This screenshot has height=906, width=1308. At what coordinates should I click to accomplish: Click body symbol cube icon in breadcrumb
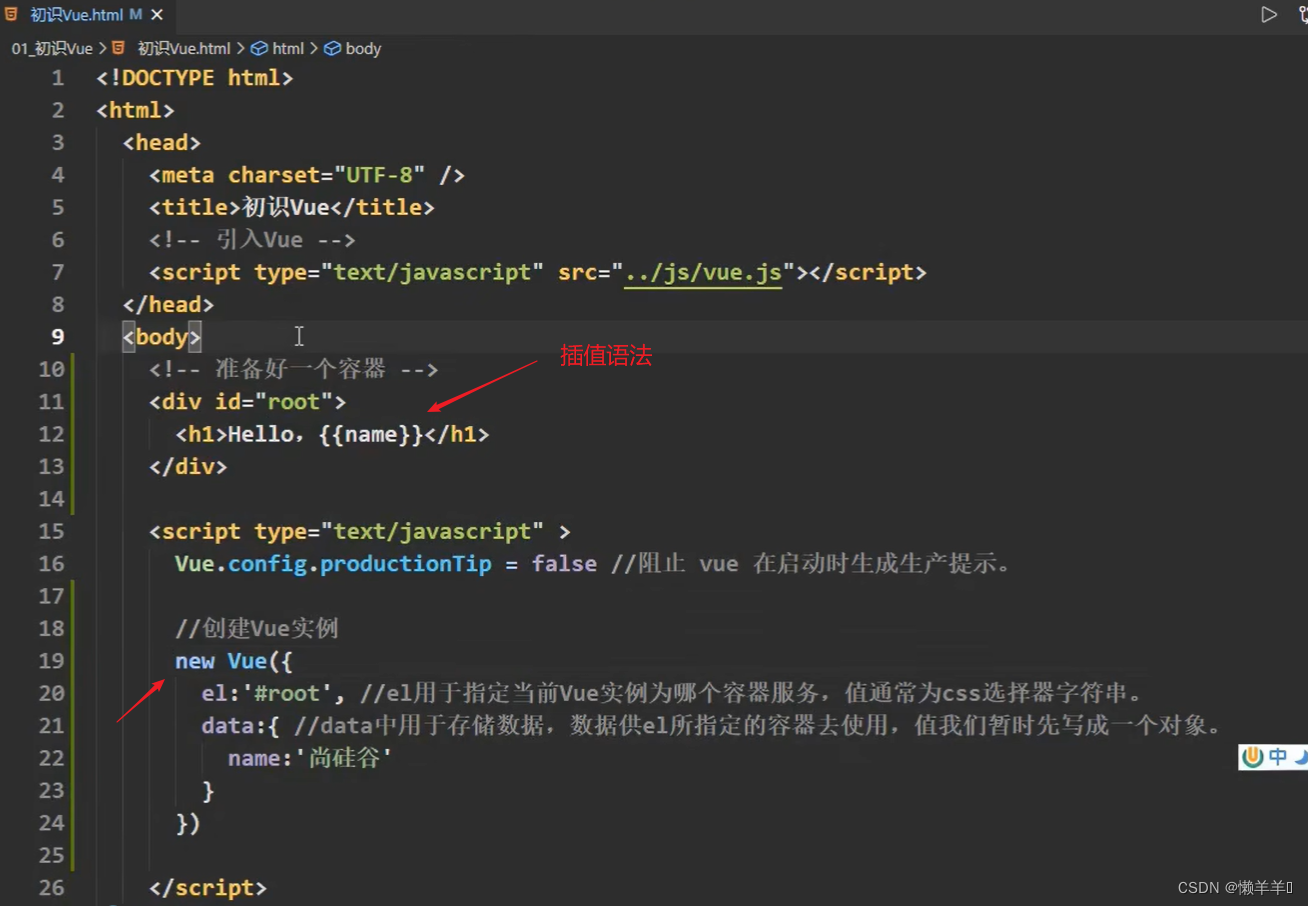(332, 48)
